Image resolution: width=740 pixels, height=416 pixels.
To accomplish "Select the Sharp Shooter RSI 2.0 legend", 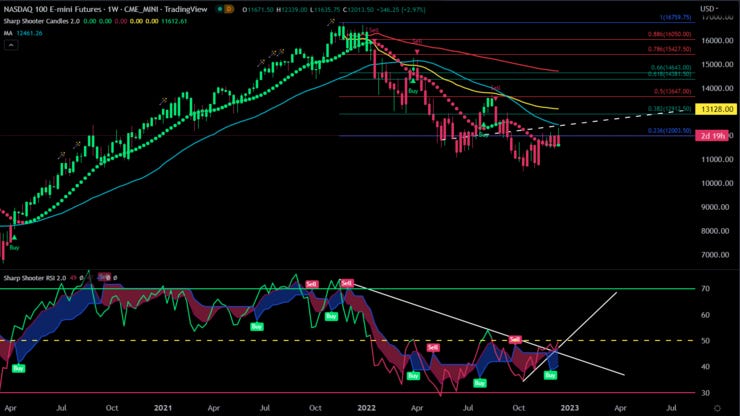I will [35, 278].
